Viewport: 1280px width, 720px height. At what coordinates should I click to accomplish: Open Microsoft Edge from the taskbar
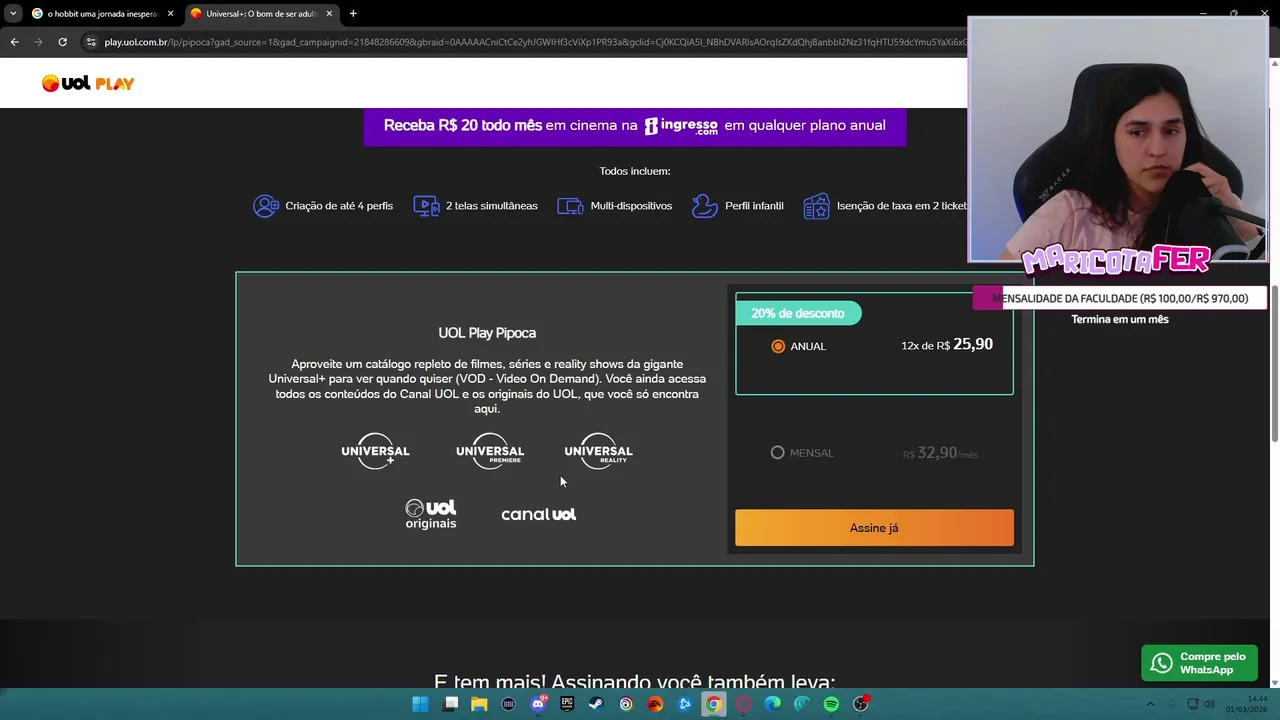click(772, 704)
